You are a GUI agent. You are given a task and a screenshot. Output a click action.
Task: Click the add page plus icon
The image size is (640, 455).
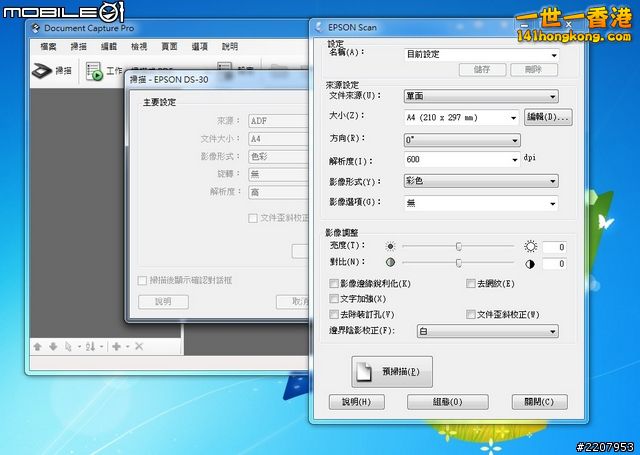(x=116, y=346)
